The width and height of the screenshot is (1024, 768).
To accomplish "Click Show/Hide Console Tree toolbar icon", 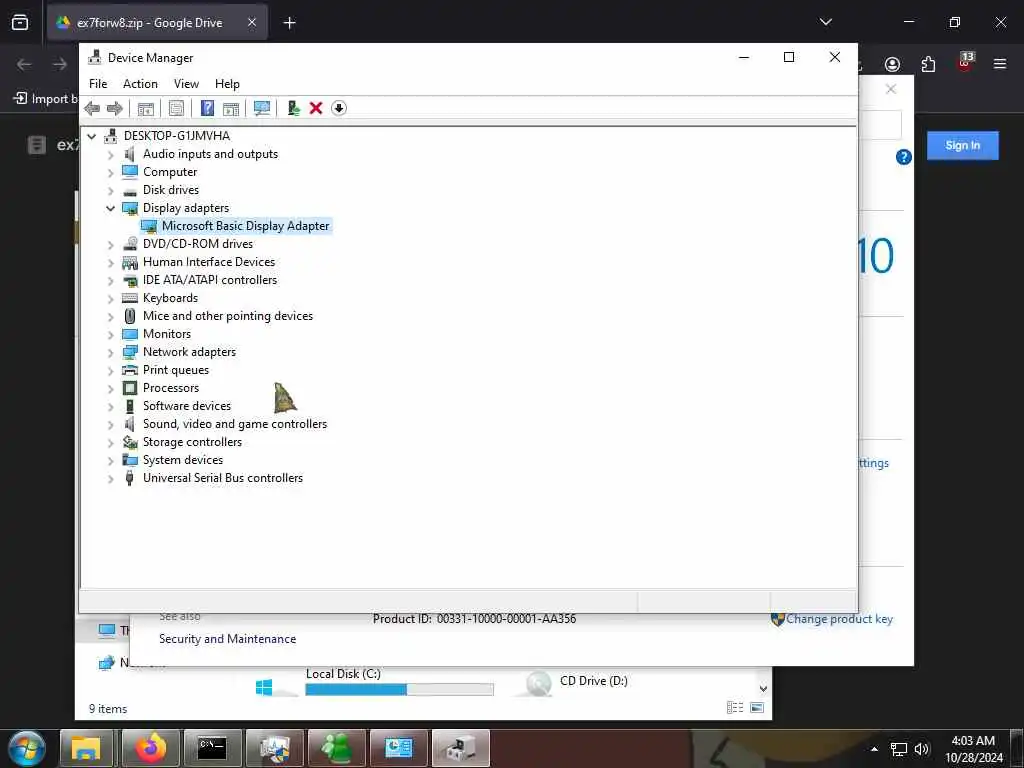I will point(146,108).
